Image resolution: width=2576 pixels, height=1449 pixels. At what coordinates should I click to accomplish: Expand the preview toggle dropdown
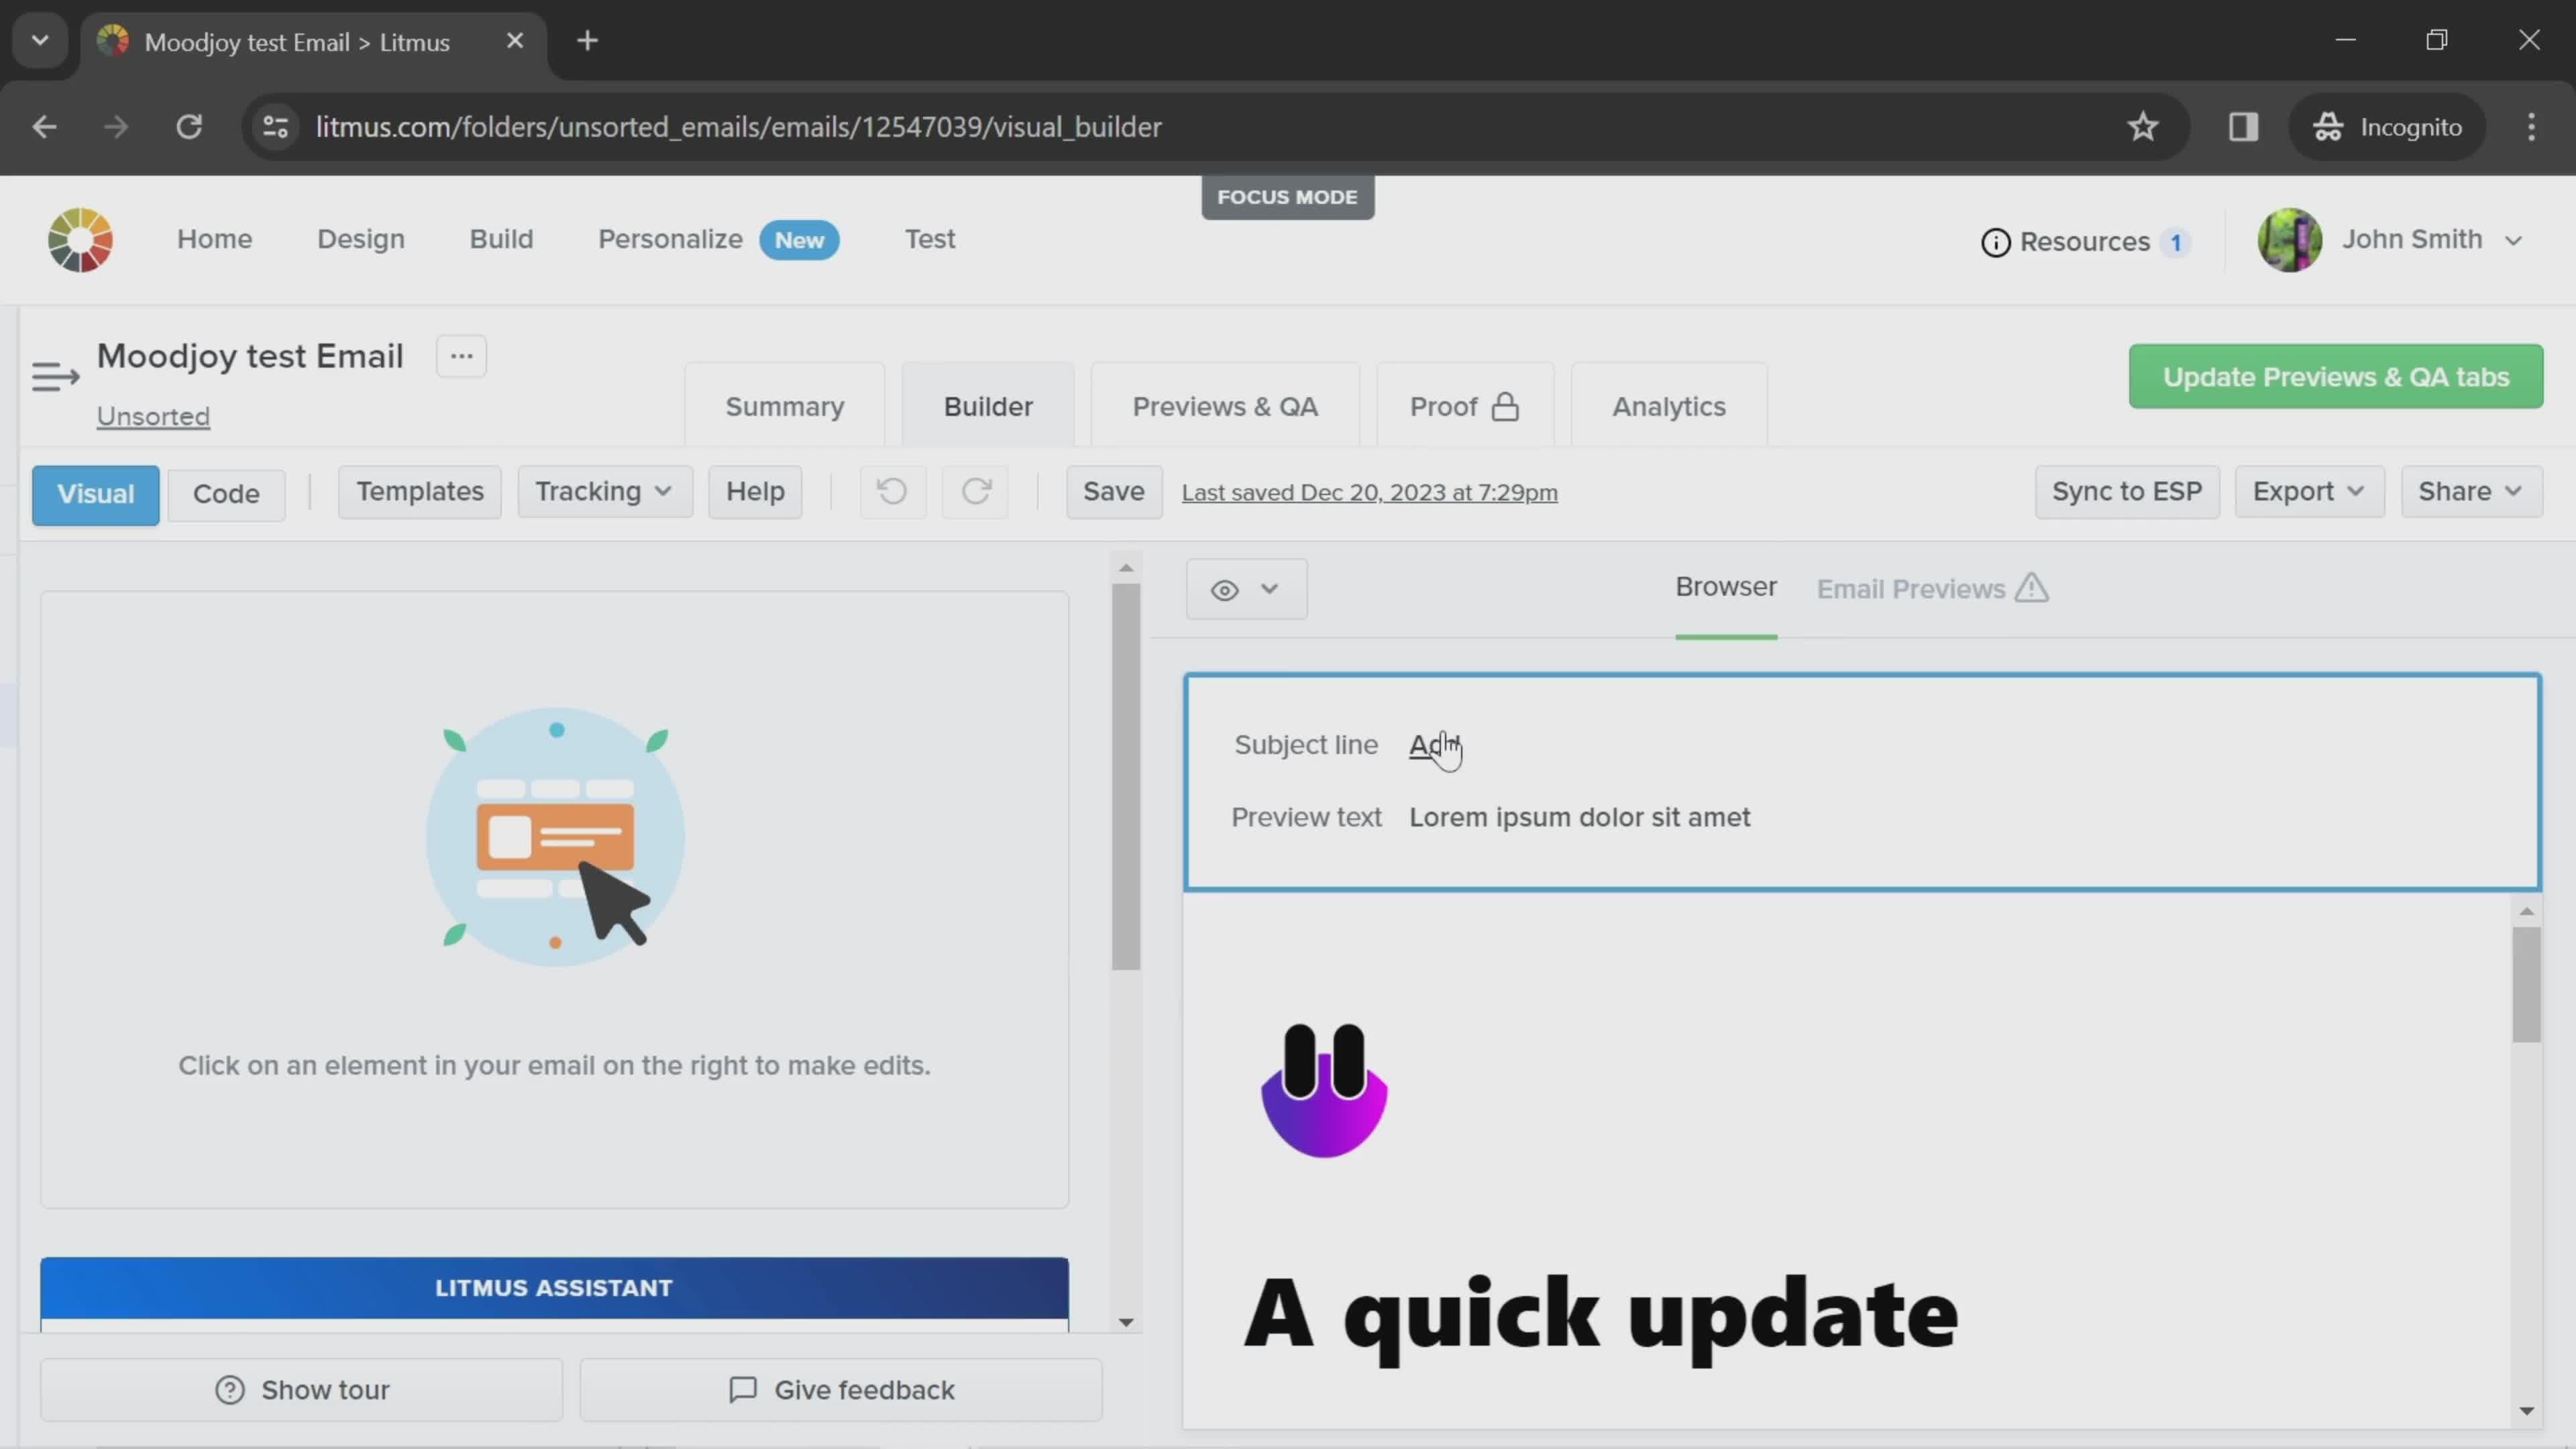[x=1271, y=589]
